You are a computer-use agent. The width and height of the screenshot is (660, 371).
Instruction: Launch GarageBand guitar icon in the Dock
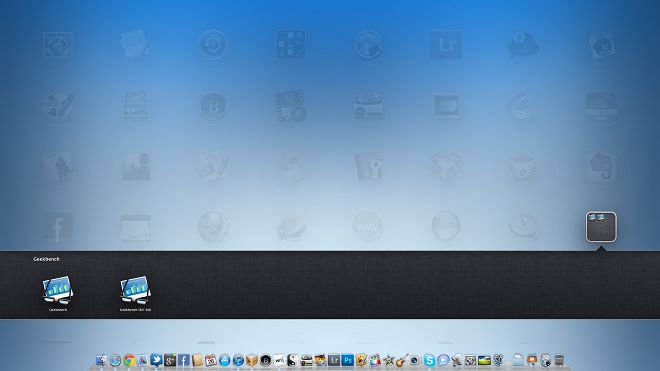point(402,360)
